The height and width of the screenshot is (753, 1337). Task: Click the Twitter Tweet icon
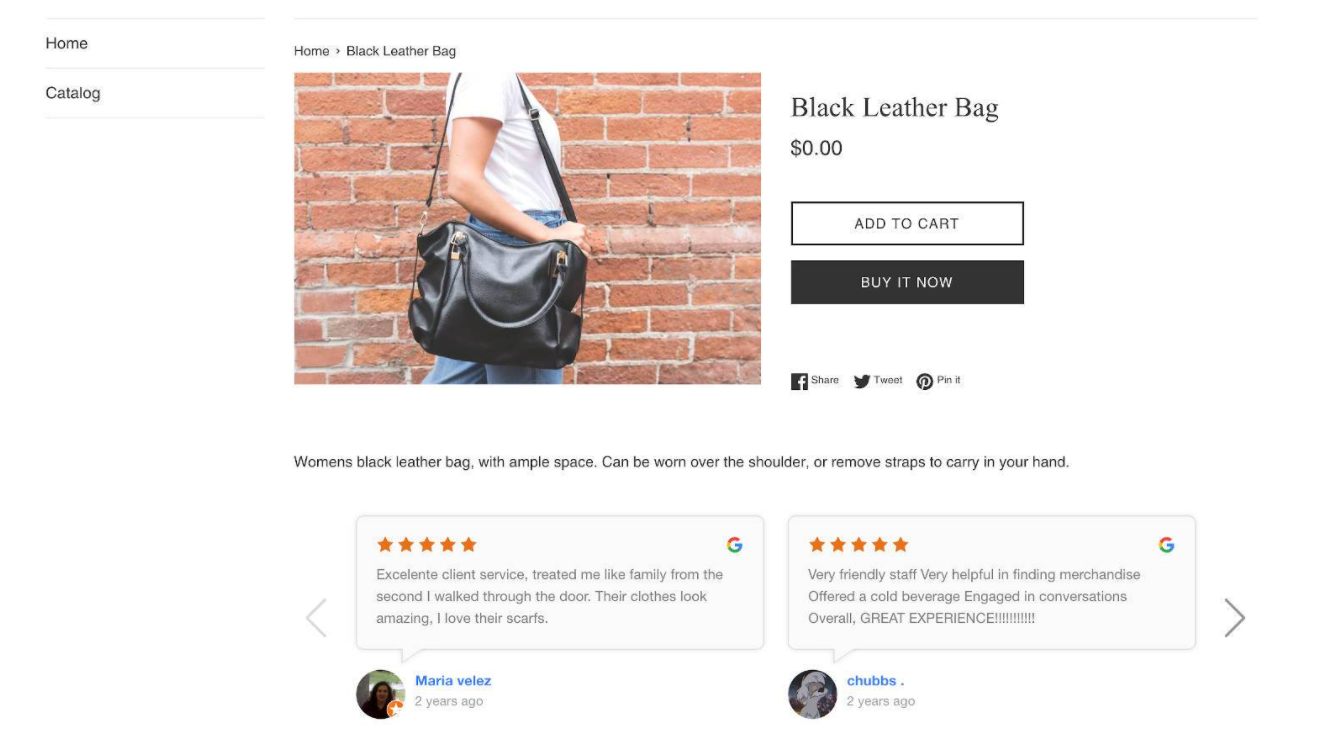click(x=862, y=381)
